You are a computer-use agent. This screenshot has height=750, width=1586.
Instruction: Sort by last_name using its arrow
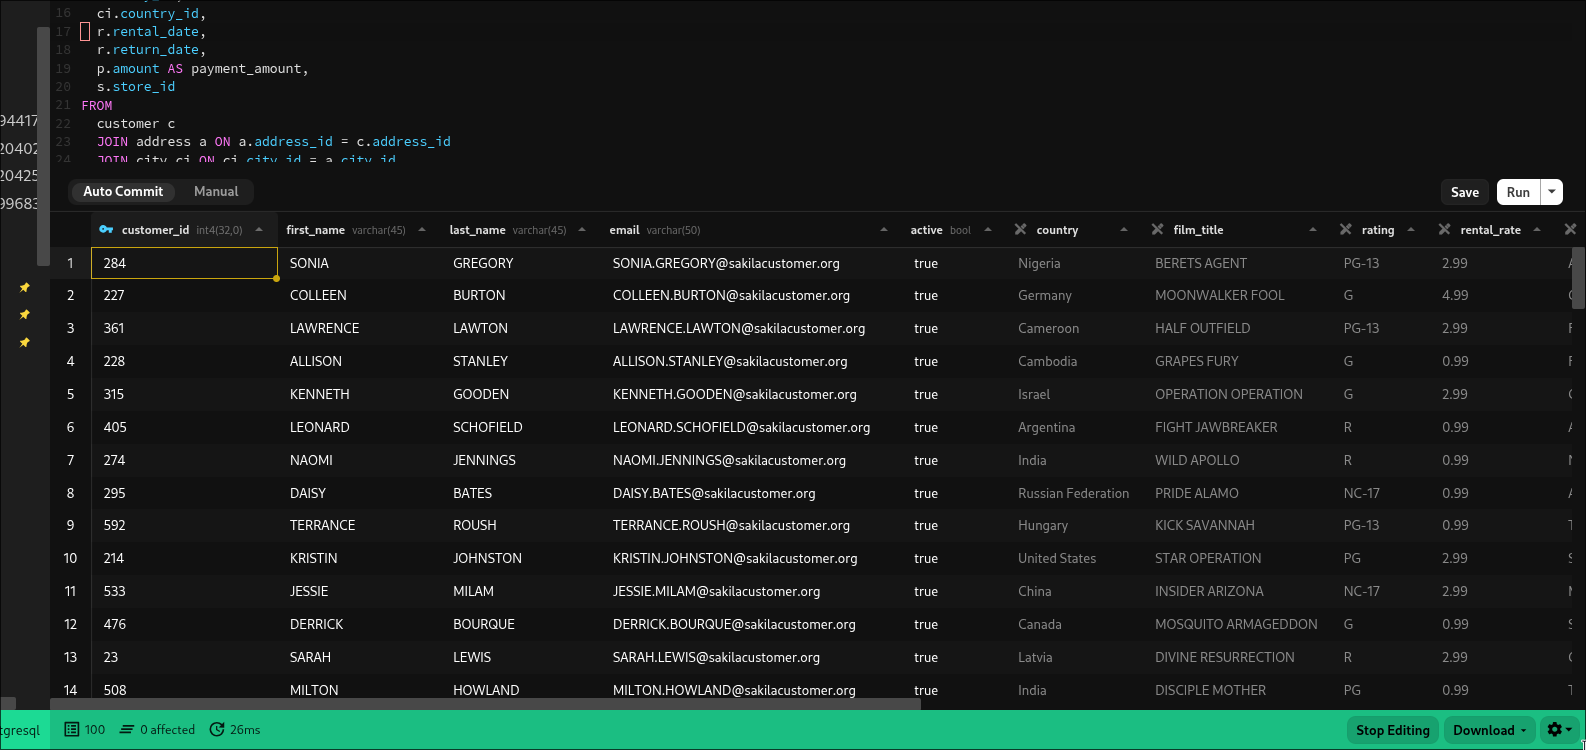click(x=582, y=230)
